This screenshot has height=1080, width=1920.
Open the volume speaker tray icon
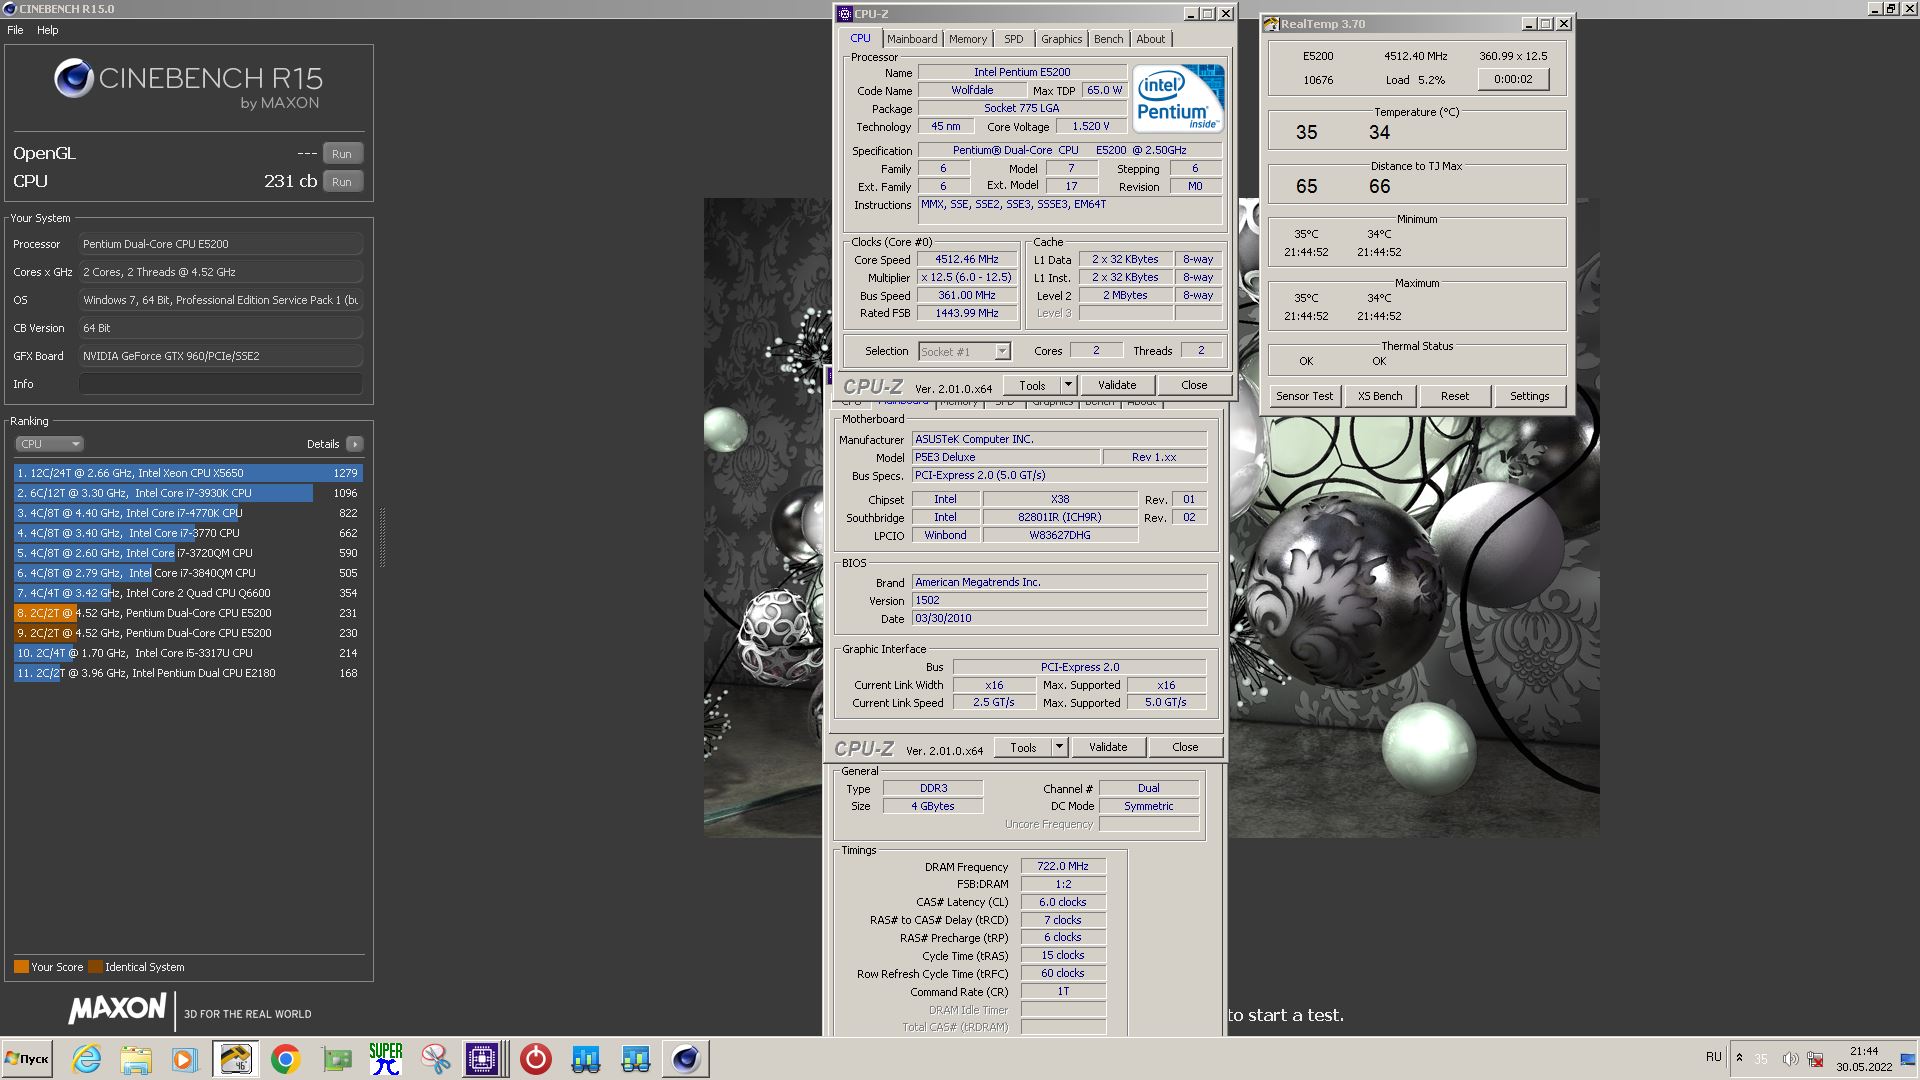pos(1790,1059)
